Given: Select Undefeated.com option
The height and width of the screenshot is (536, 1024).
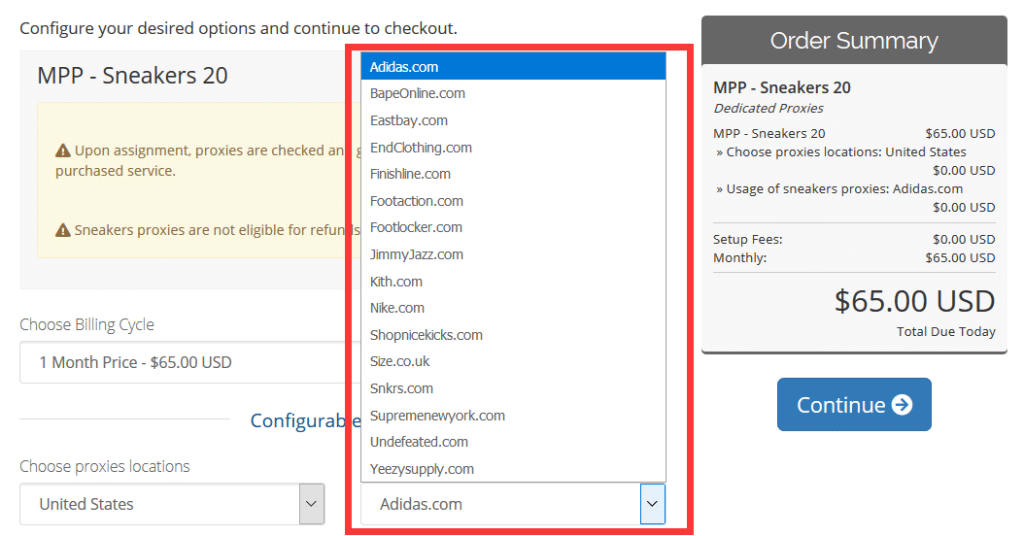Looking at the screenshot, I should point(513,442).
